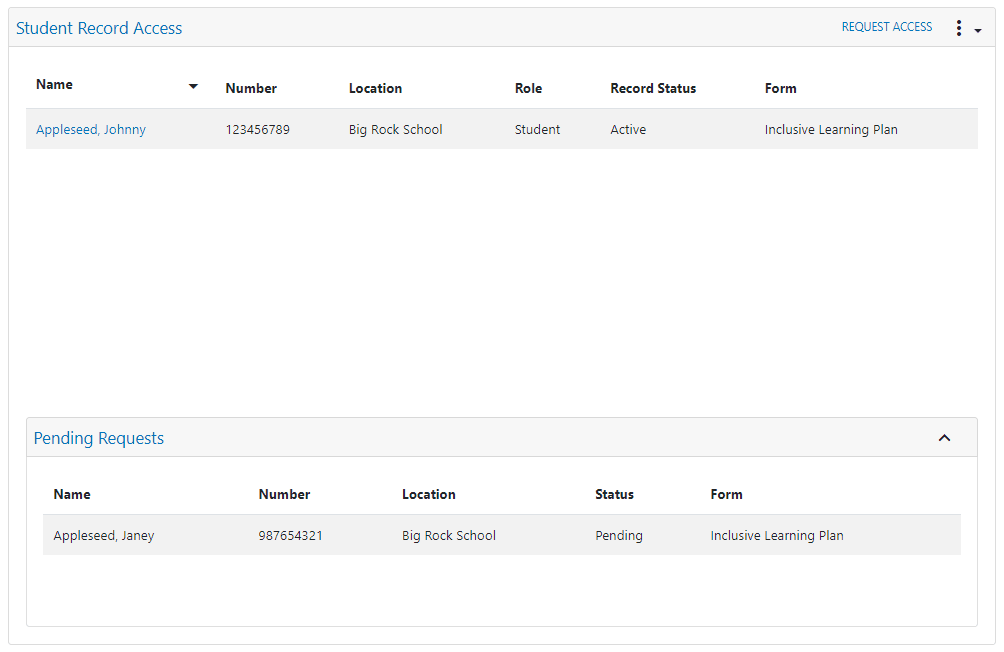Viewport: 1004px width, 652px height.
Task: Sort by Name using the arrow
Action: coord(193,86)
